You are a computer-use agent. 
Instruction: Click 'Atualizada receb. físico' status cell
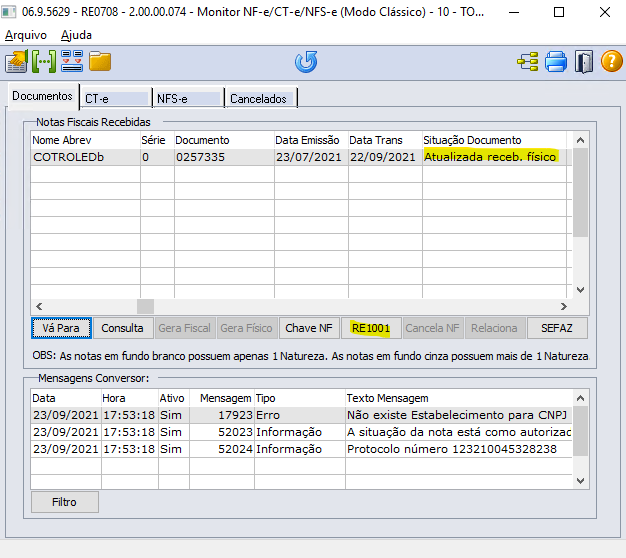point(494,157)
